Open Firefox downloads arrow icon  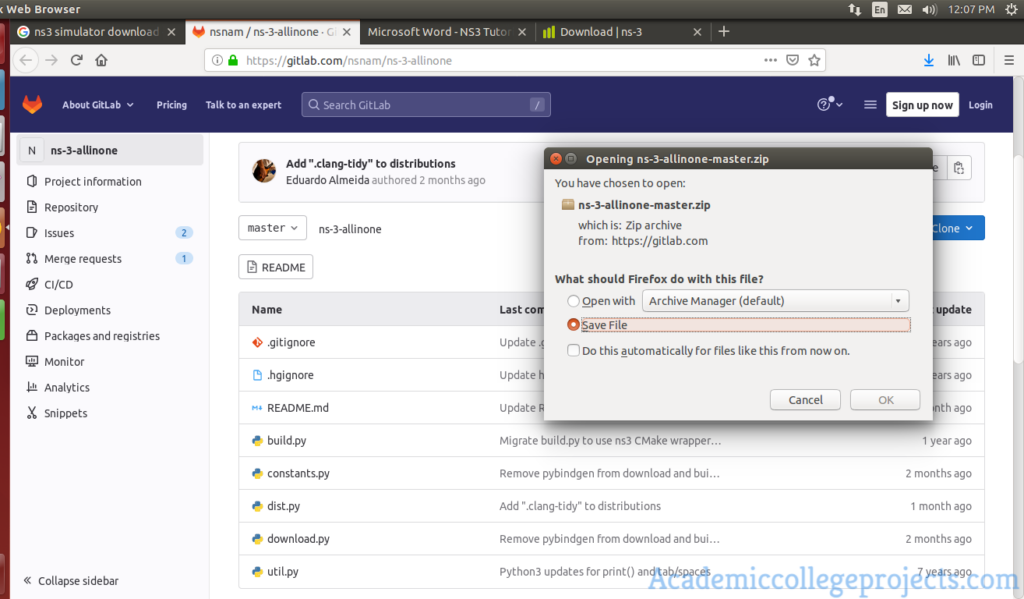pyautogui.click(x=929, y=60)
